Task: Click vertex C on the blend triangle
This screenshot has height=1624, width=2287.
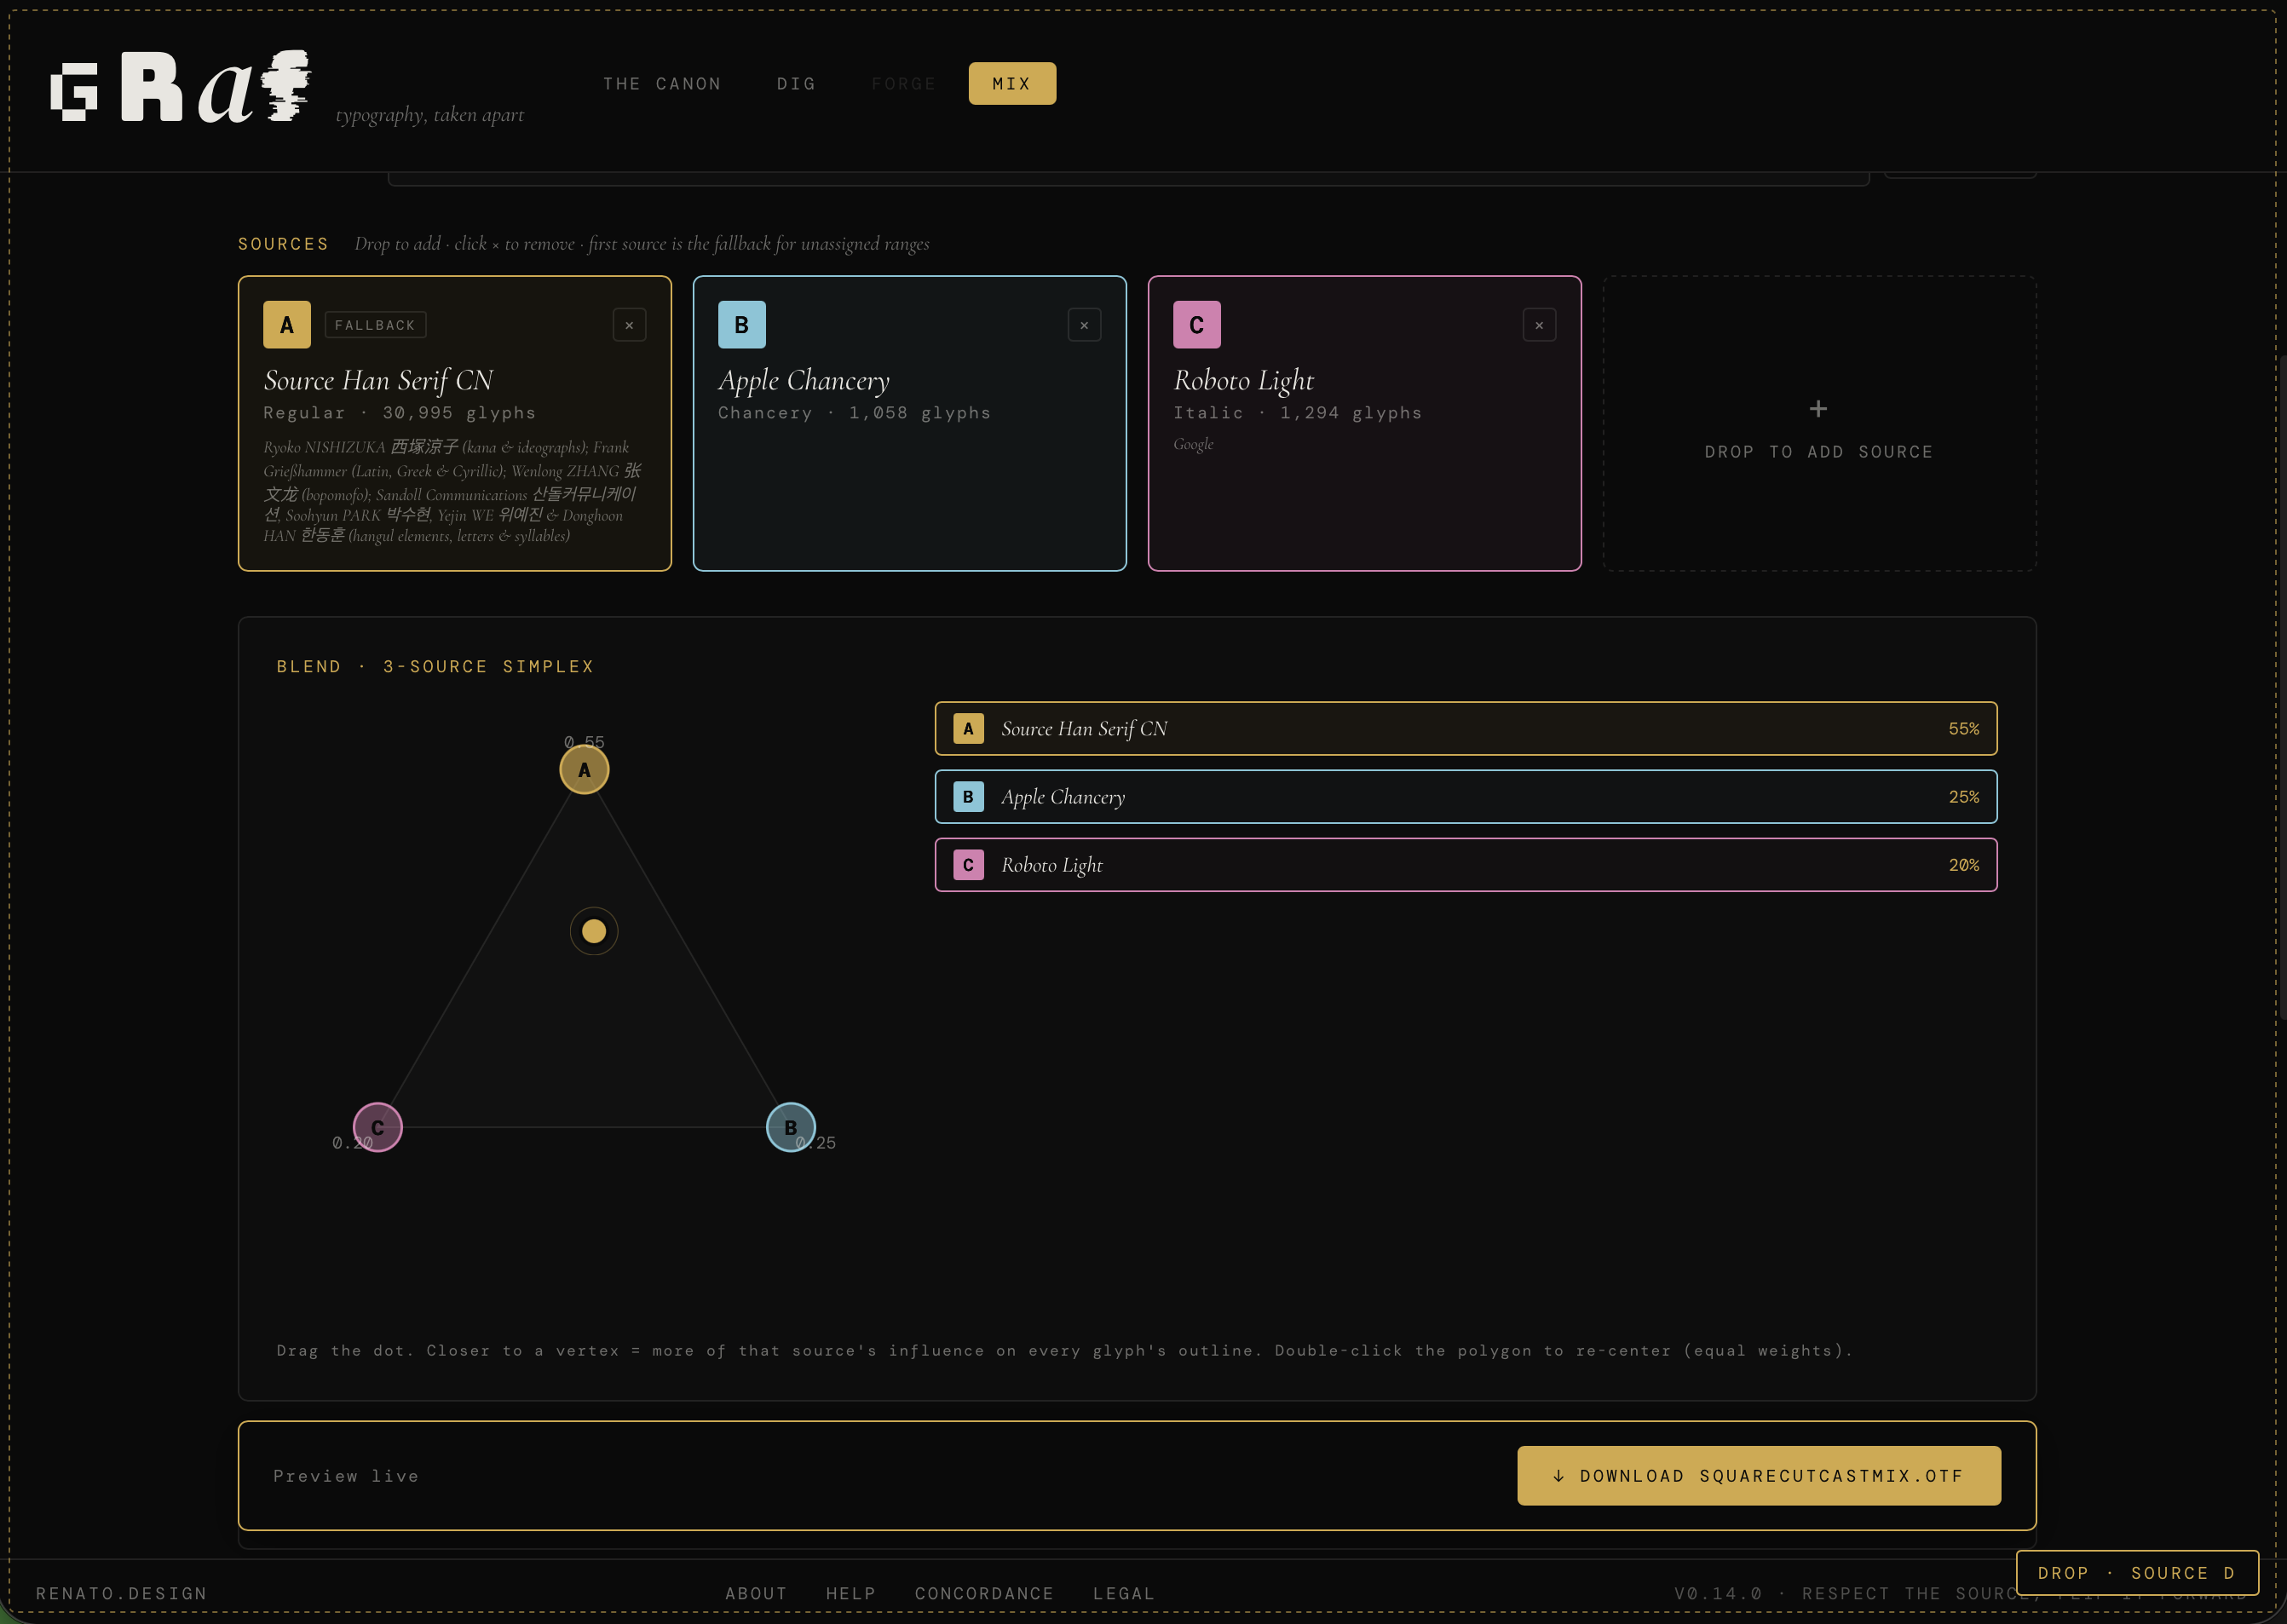Action: tap(378, 1127)
